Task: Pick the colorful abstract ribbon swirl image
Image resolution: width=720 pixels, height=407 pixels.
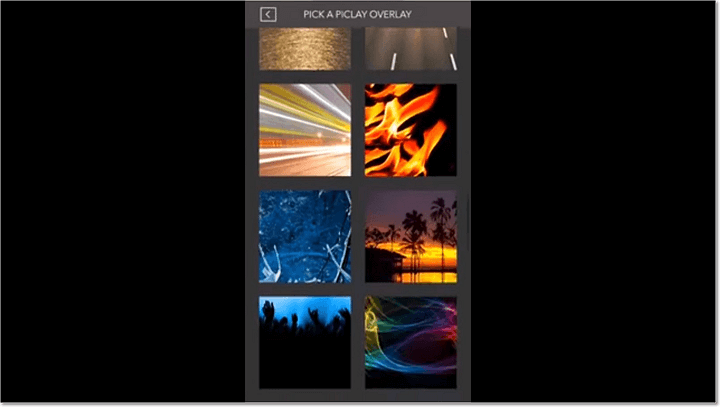Action: (x=411, y=343)
